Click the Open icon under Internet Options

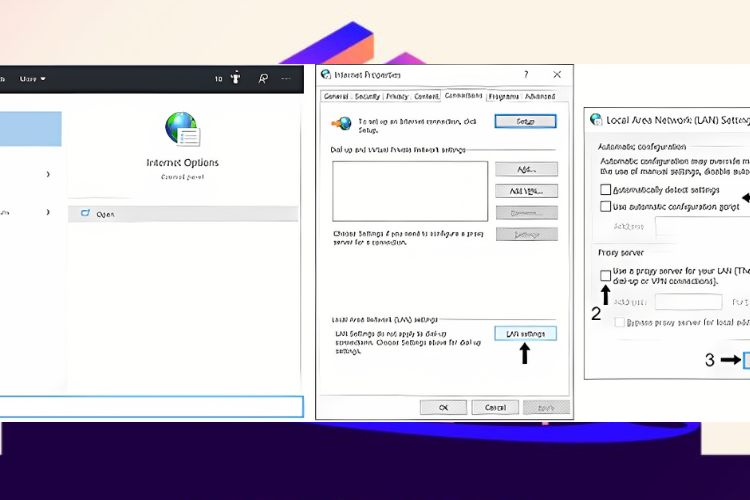click(85, 213)
